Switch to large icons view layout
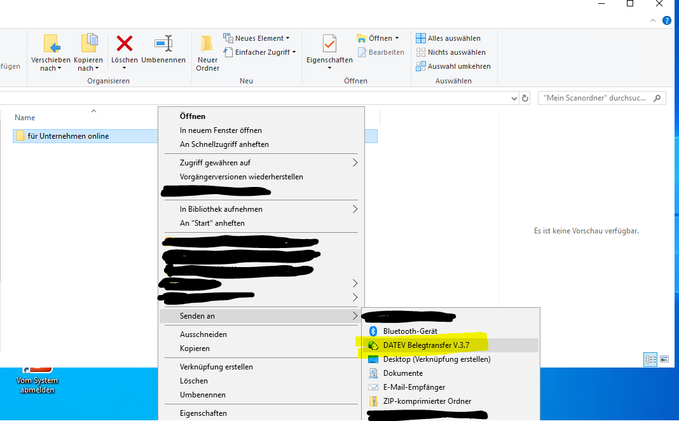Viewport: 679px width, 421px height. [664, 359]
